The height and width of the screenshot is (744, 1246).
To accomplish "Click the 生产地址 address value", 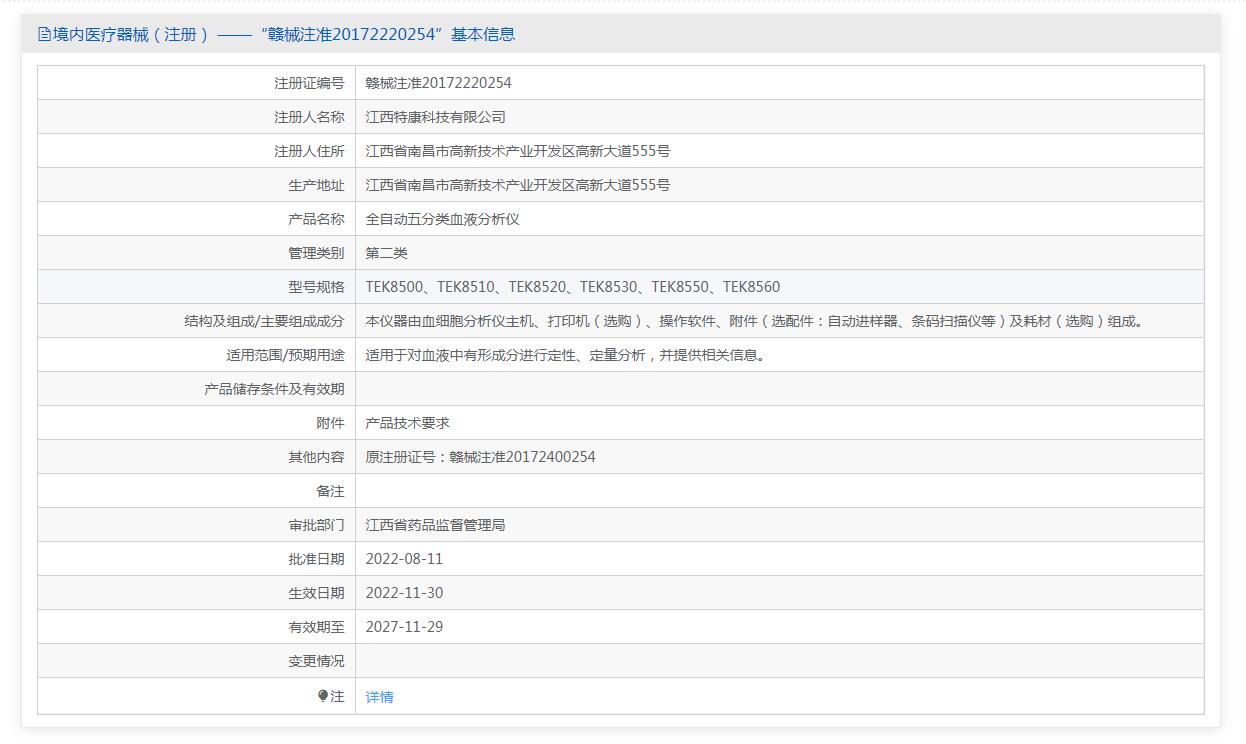I will 518,185.
